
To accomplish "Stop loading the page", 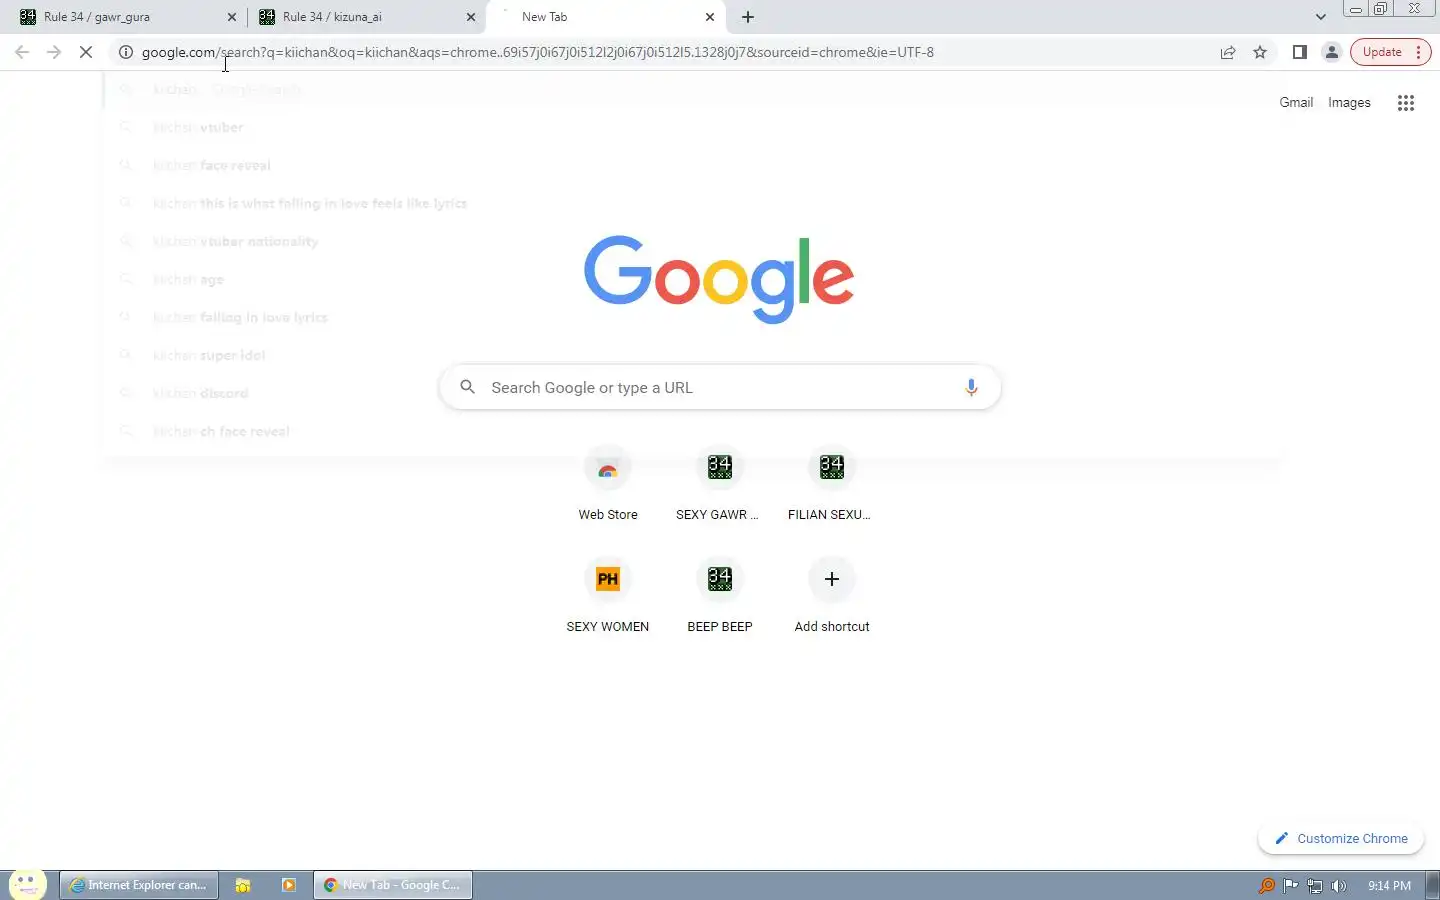I will [86, 52].
